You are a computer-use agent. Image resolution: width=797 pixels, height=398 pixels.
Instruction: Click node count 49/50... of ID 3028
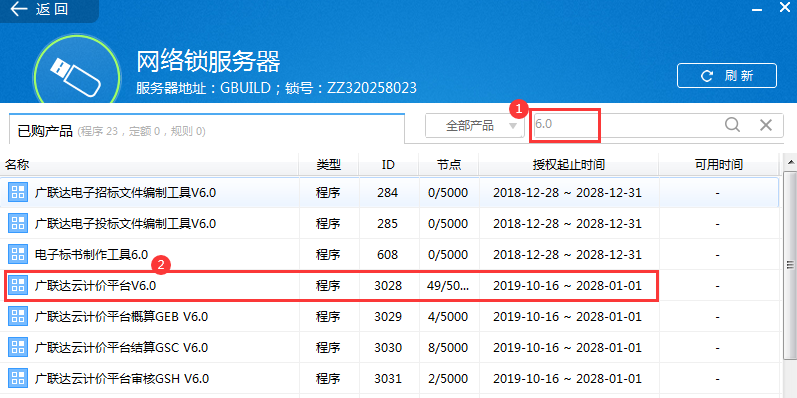(448, 286)
